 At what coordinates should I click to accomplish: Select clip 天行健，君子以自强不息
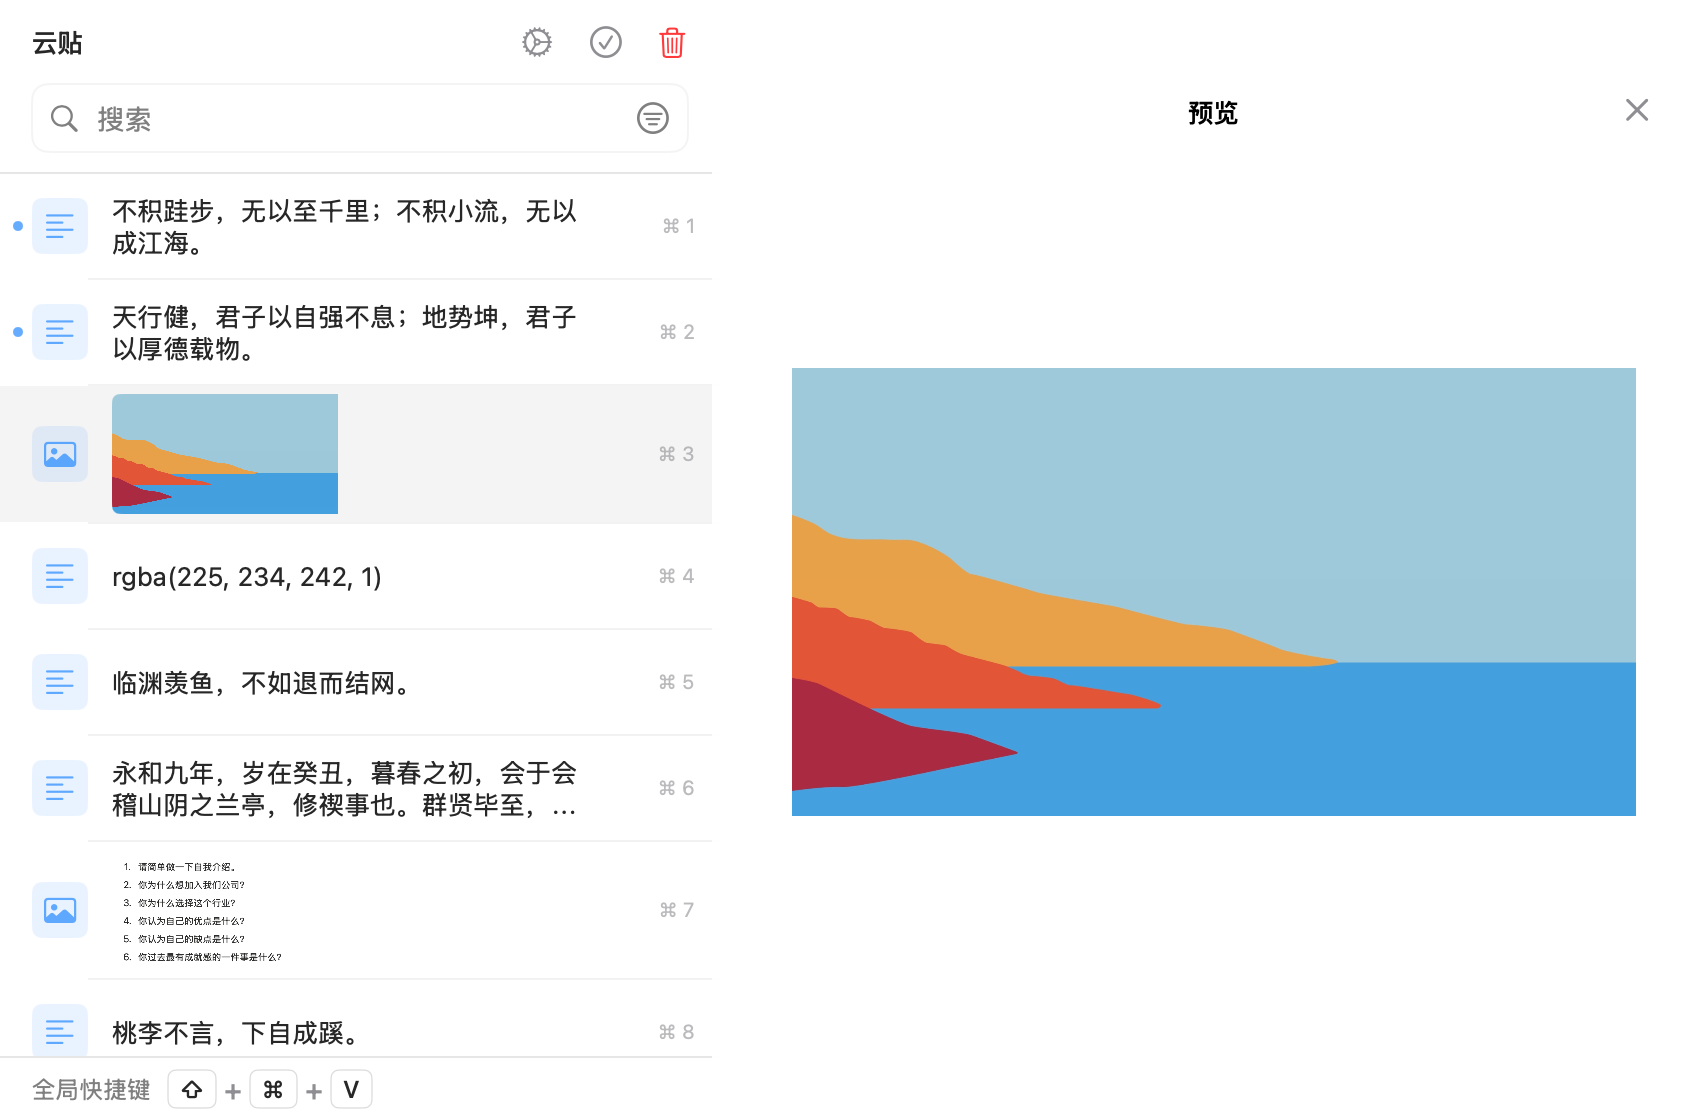tap(356, 332)
